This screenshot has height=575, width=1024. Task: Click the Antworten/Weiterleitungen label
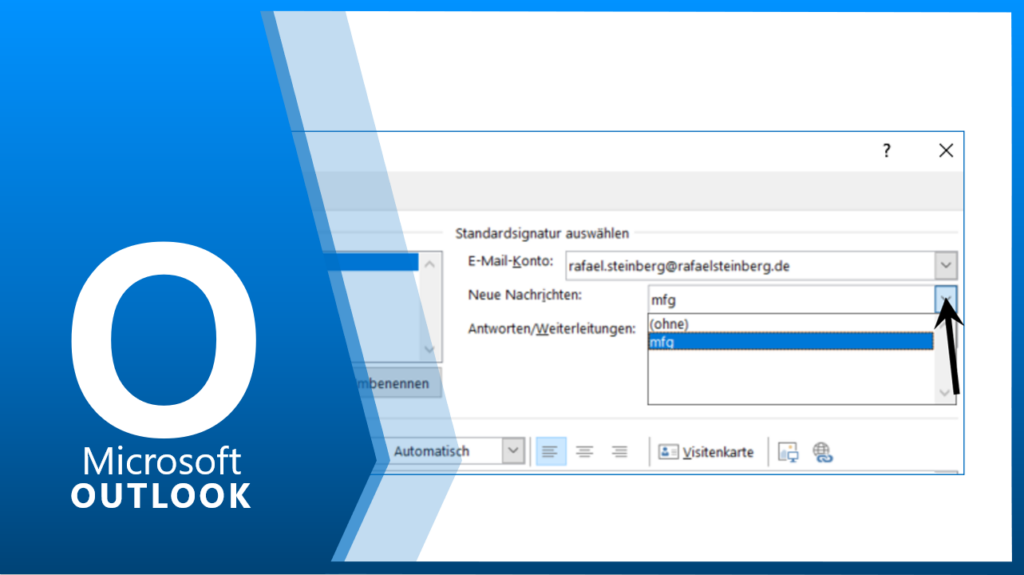(551, 329)
